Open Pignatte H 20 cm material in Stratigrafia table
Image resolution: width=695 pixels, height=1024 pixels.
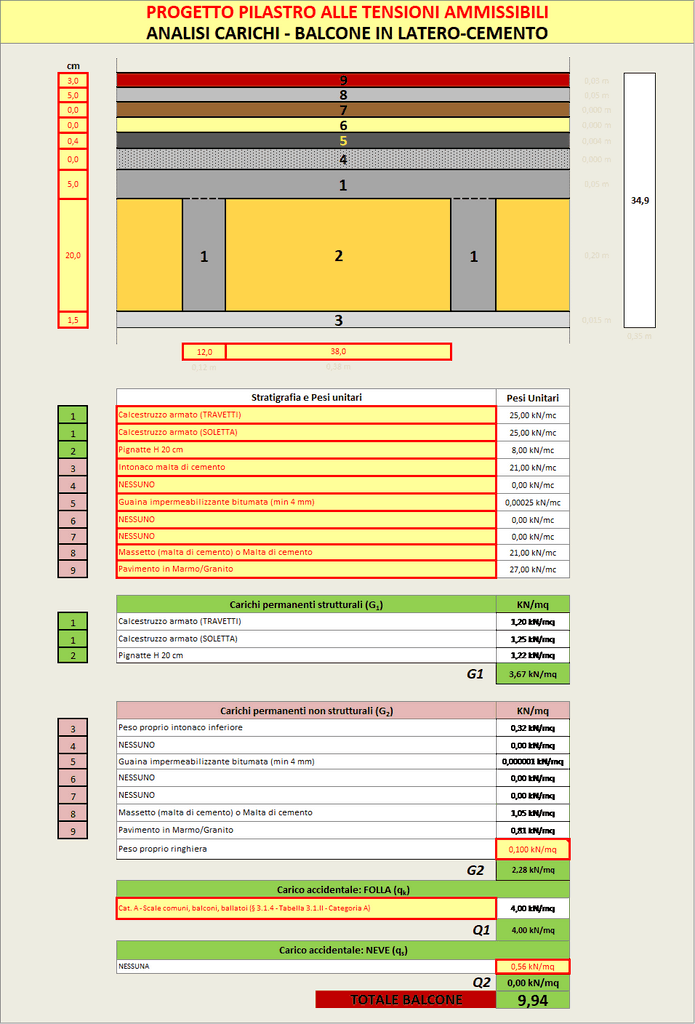coord(306,450)
